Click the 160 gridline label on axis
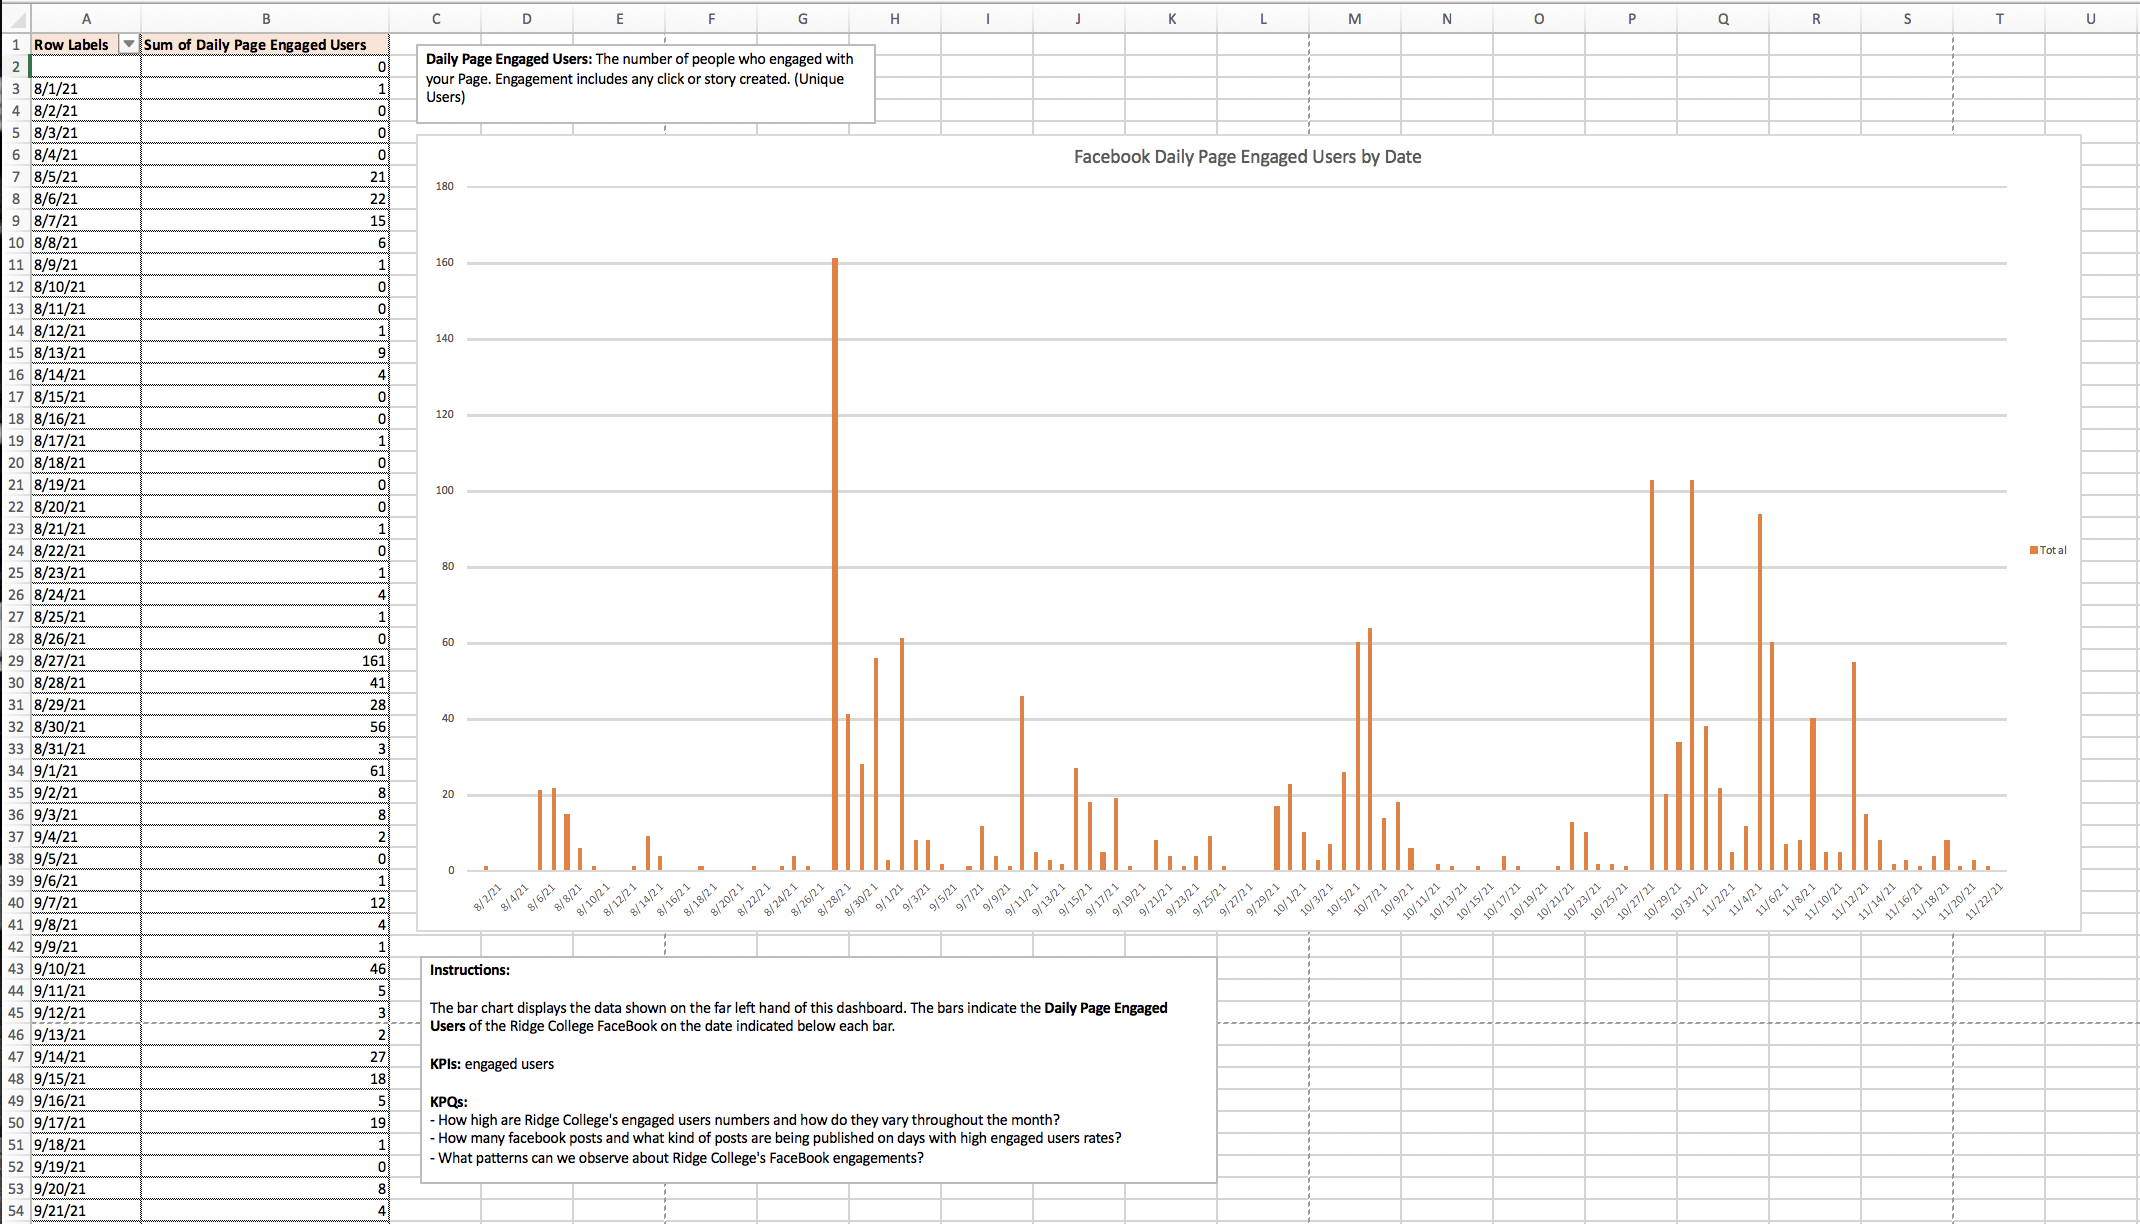This screenshot has height=1224, width=2140. coord(445,263)
